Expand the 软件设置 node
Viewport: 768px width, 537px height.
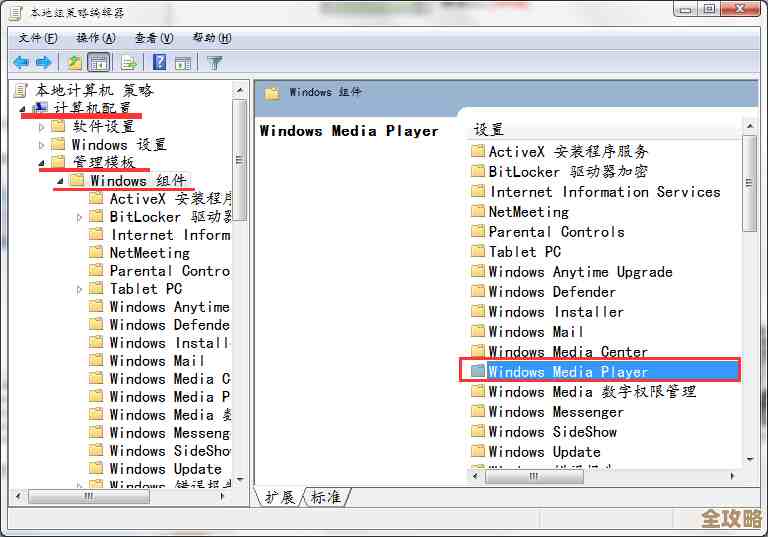click(x=41, y=127)
